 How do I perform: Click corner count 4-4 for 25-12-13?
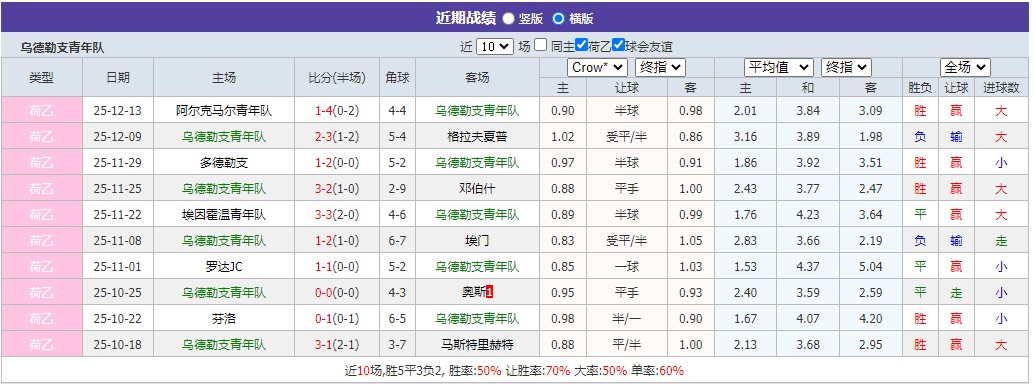(x=397, y=111)
